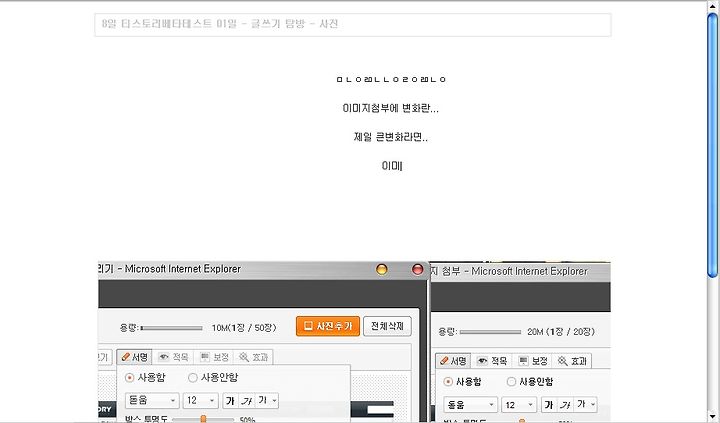Open the 가 text color dropdown in 20M window
This screenshot has width=720, height=423.
coord(585,405)
